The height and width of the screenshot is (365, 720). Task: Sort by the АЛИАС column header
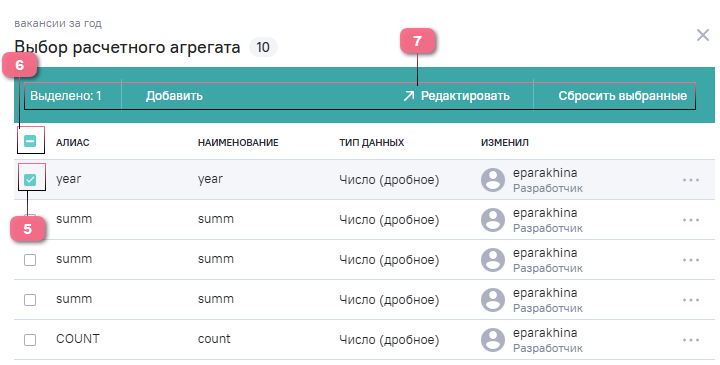point(73,143)
